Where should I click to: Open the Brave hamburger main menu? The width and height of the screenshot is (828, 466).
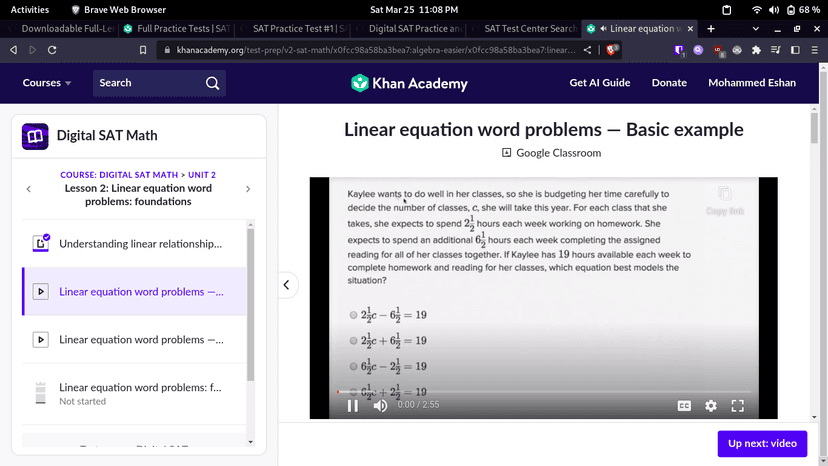(815, 50)
